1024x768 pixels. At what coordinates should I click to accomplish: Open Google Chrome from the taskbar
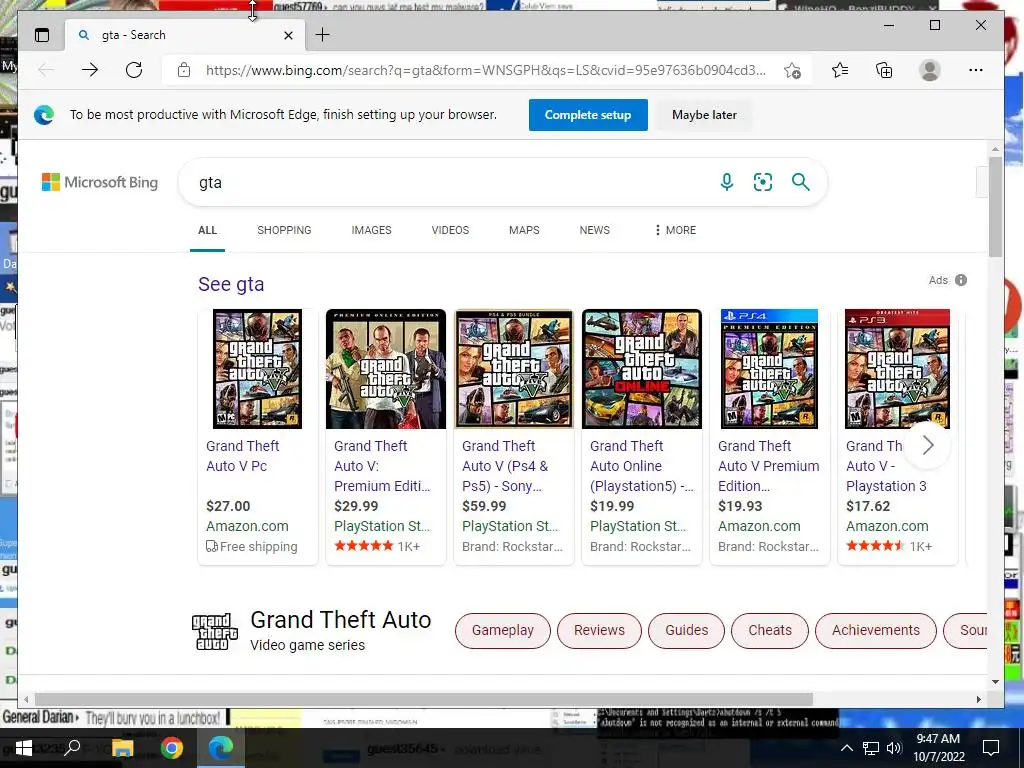(172, 748)
